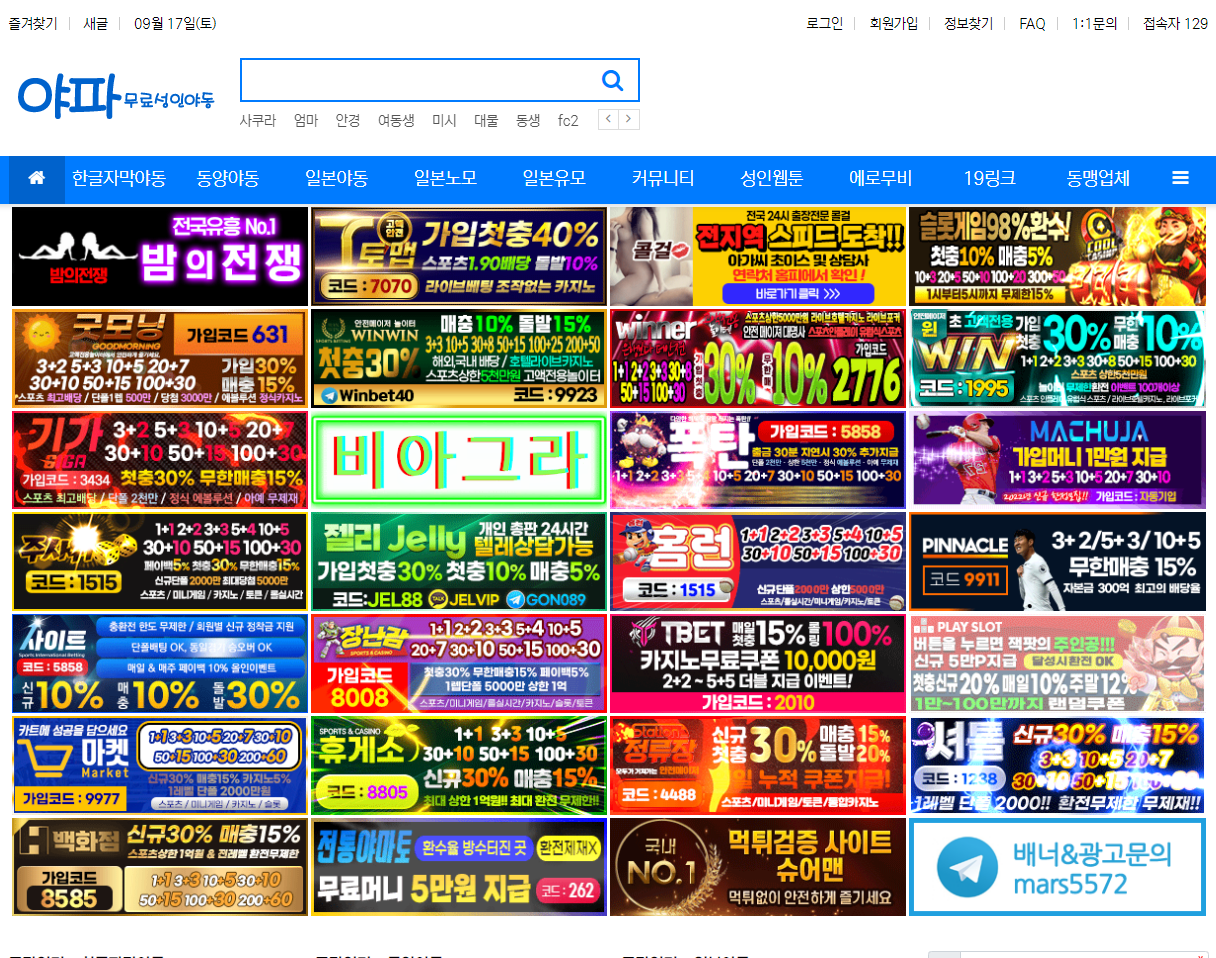
Task: Open the FAQ link
Action: click(1032, 24)
